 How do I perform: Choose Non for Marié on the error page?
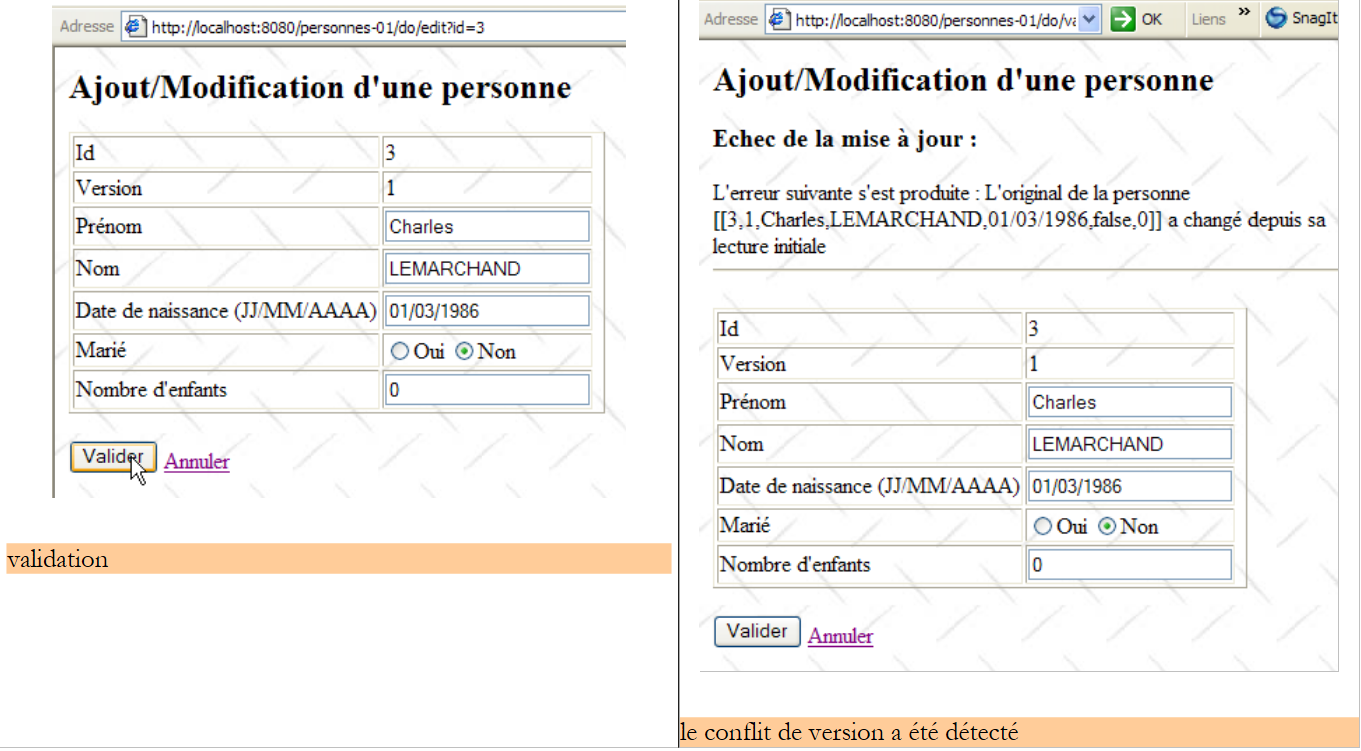tap(1107, 527)
